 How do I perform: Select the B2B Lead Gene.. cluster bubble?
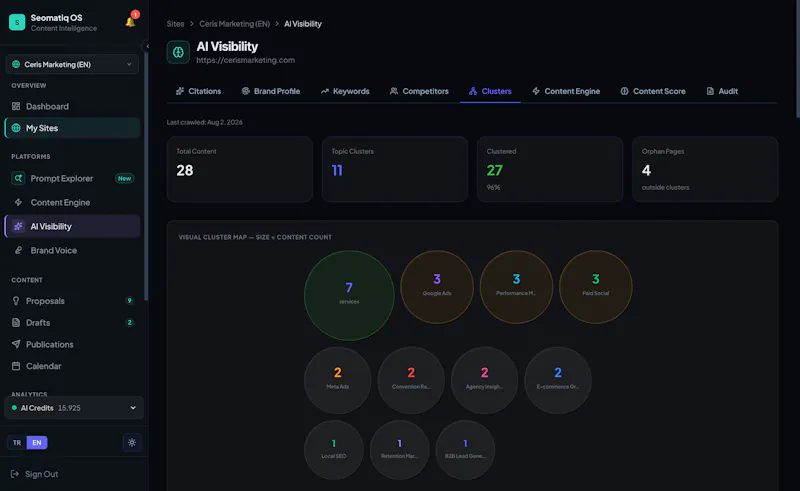465,450
